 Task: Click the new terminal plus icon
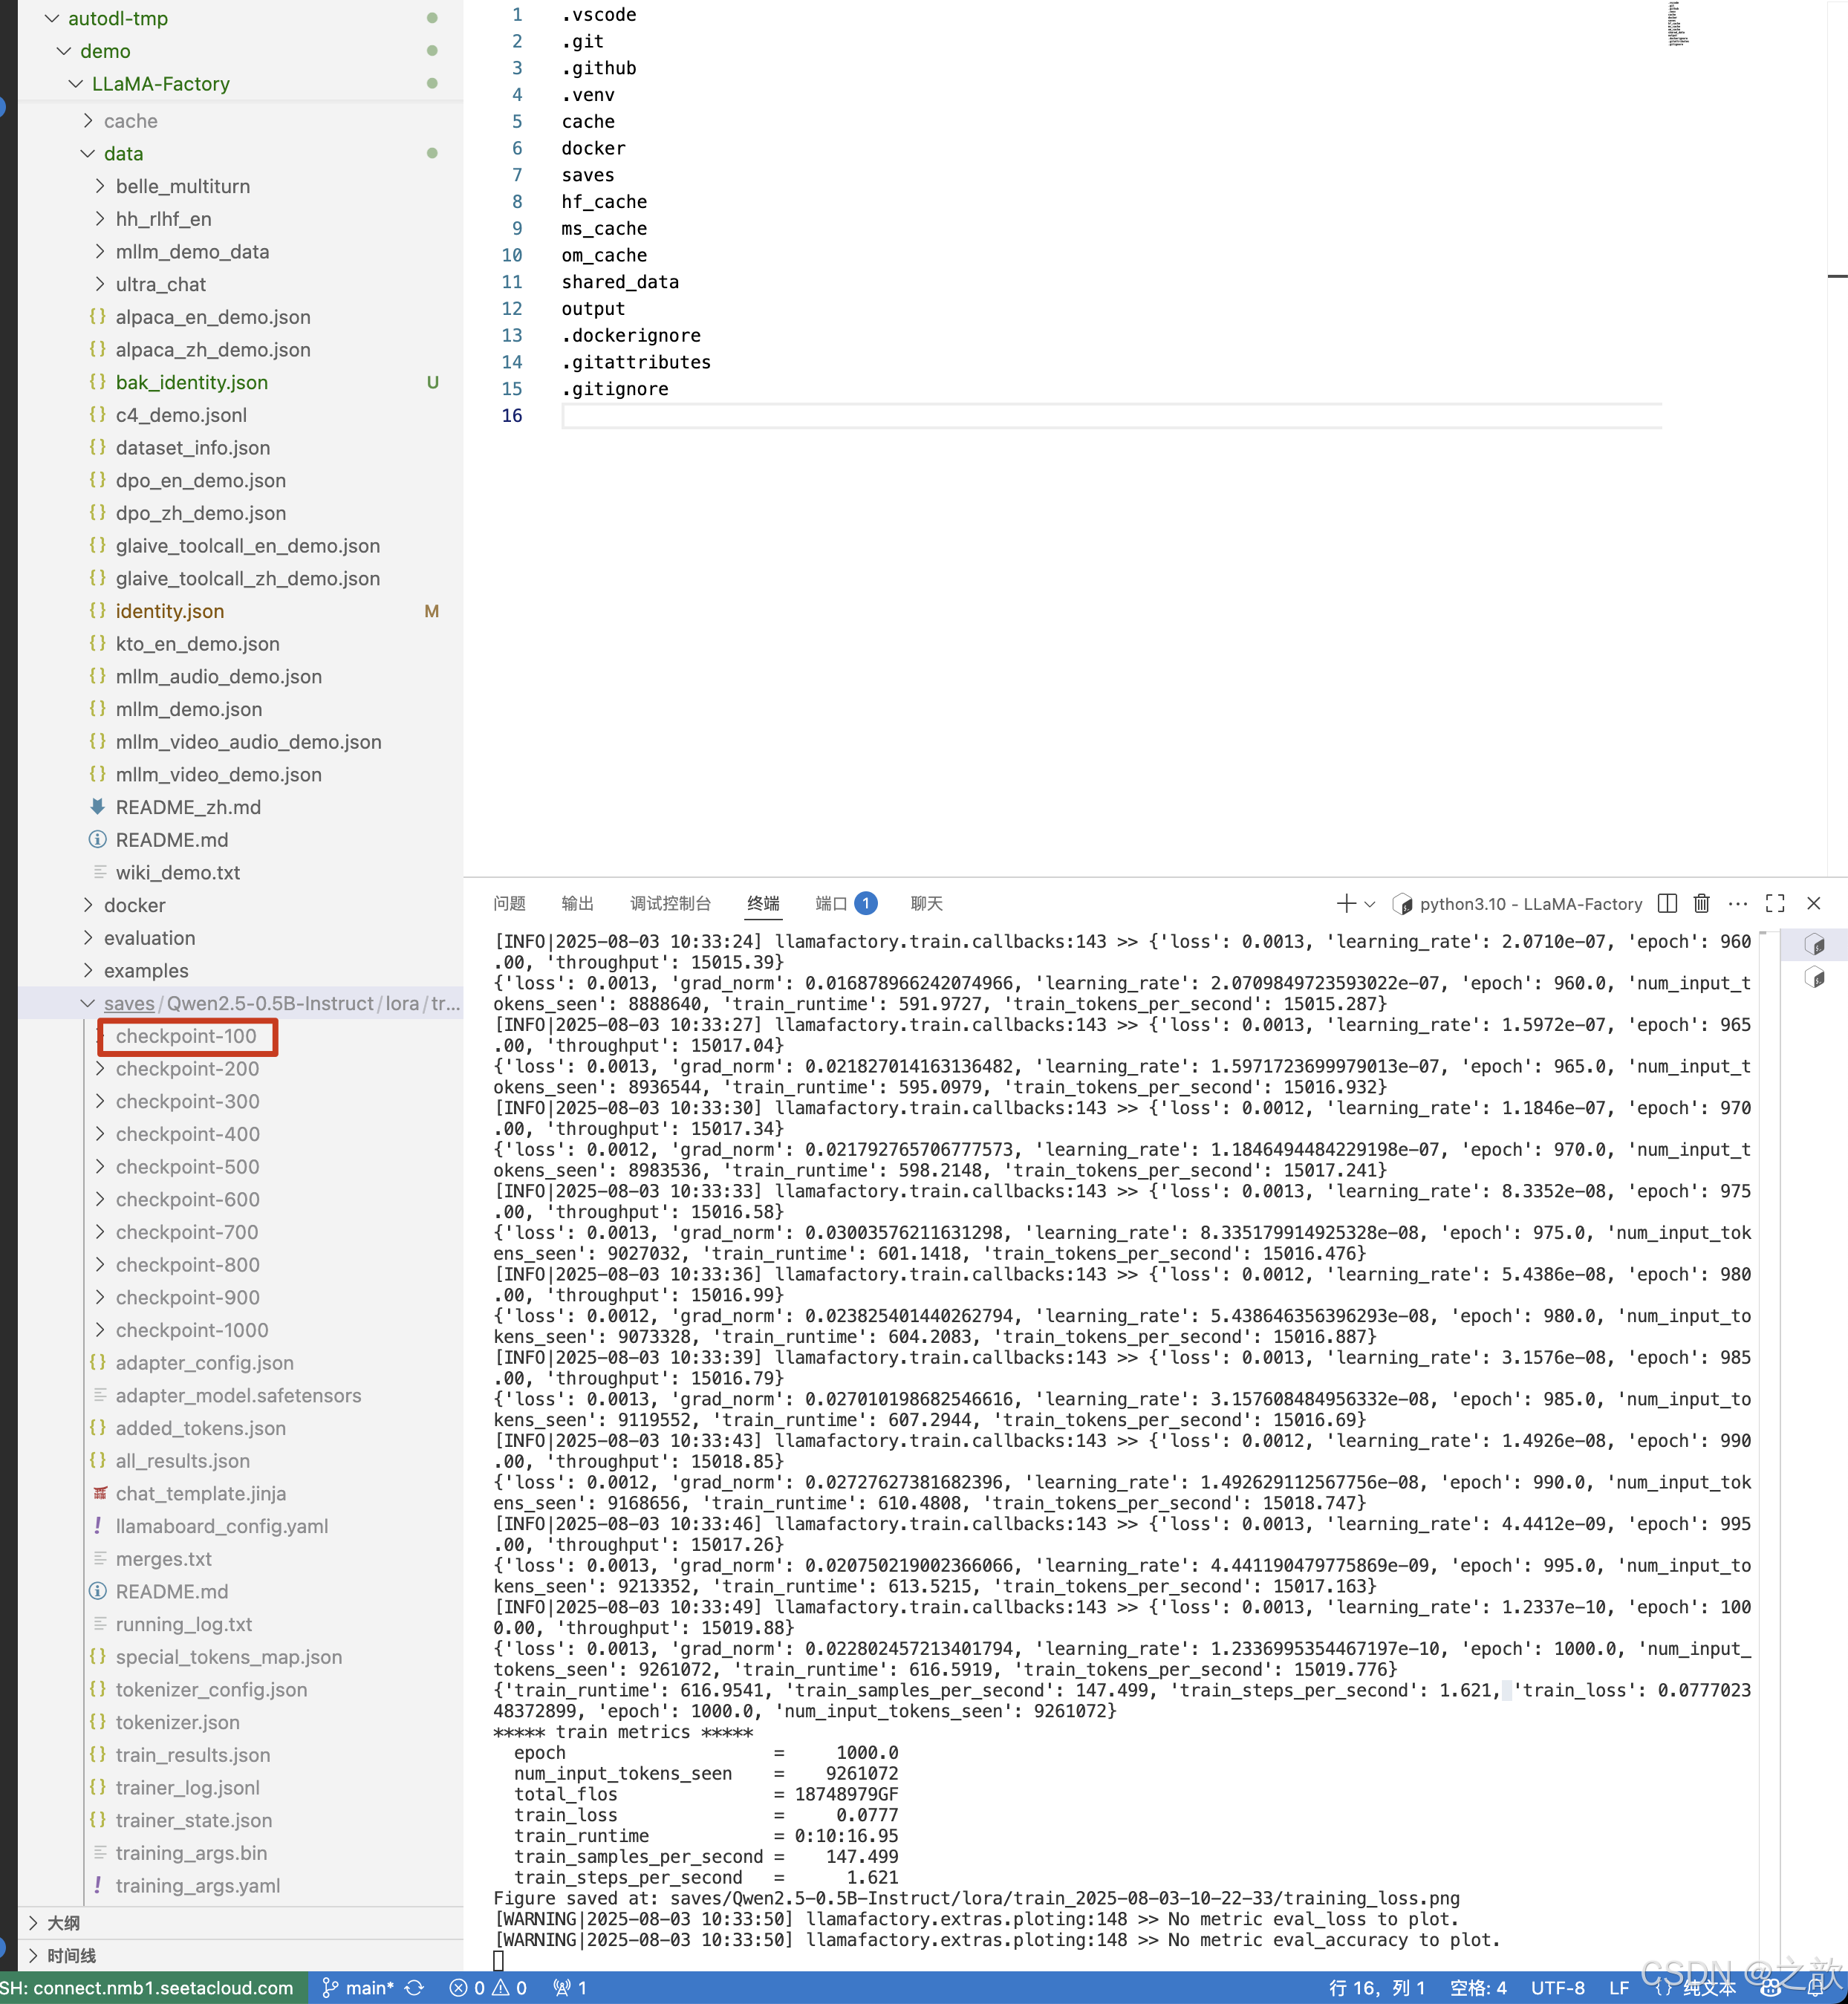click(x=1346, y=904)
